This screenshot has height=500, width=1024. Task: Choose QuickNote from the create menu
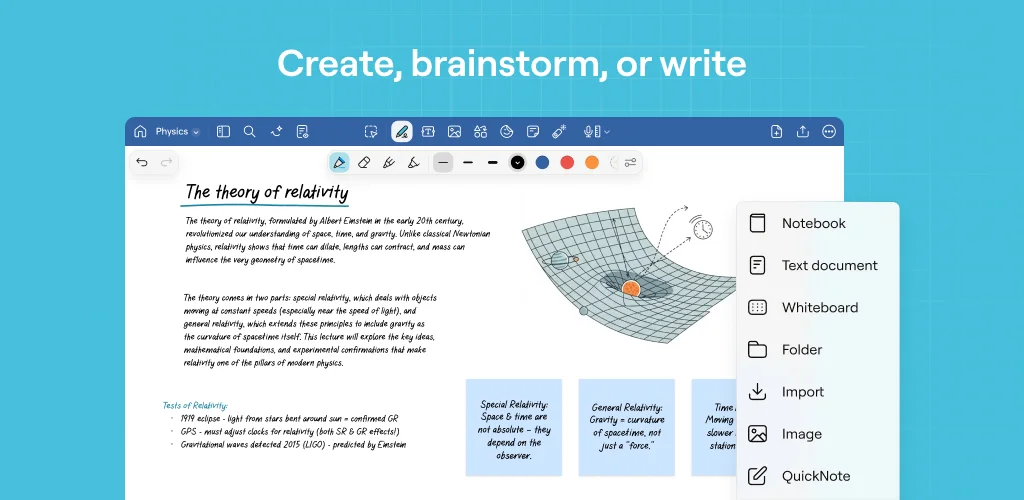[x=818, y=476]
